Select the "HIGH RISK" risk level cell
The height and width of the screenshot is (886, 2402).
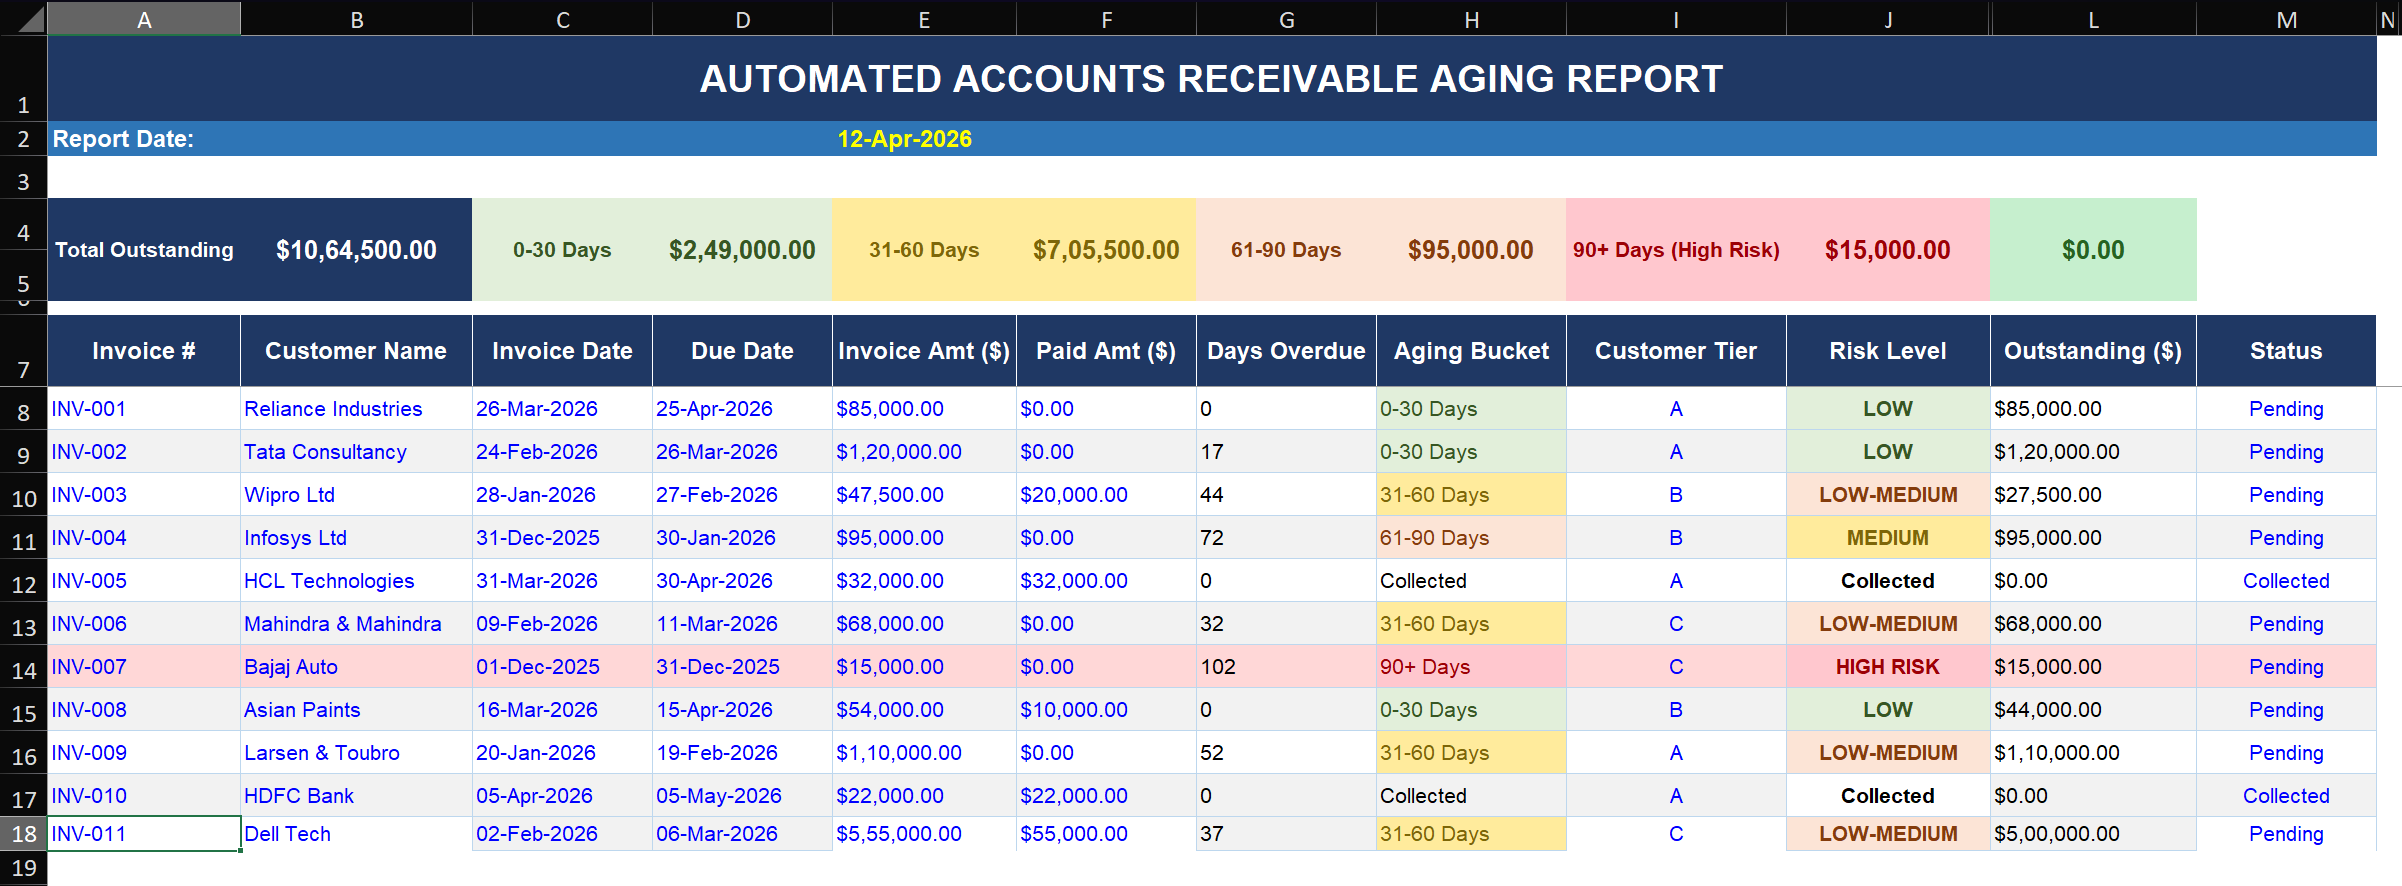point(1888,667)
